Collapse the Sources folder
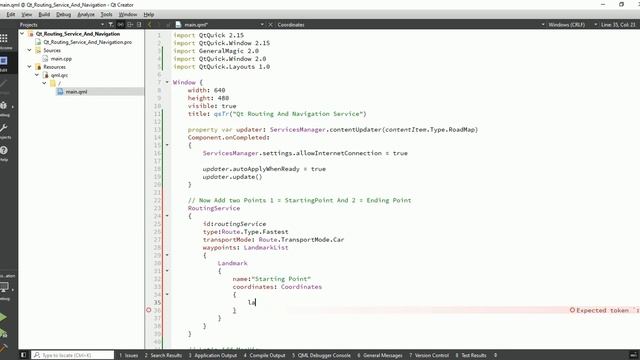The height and width of the screenshot is (360, 640). point(29,50)
